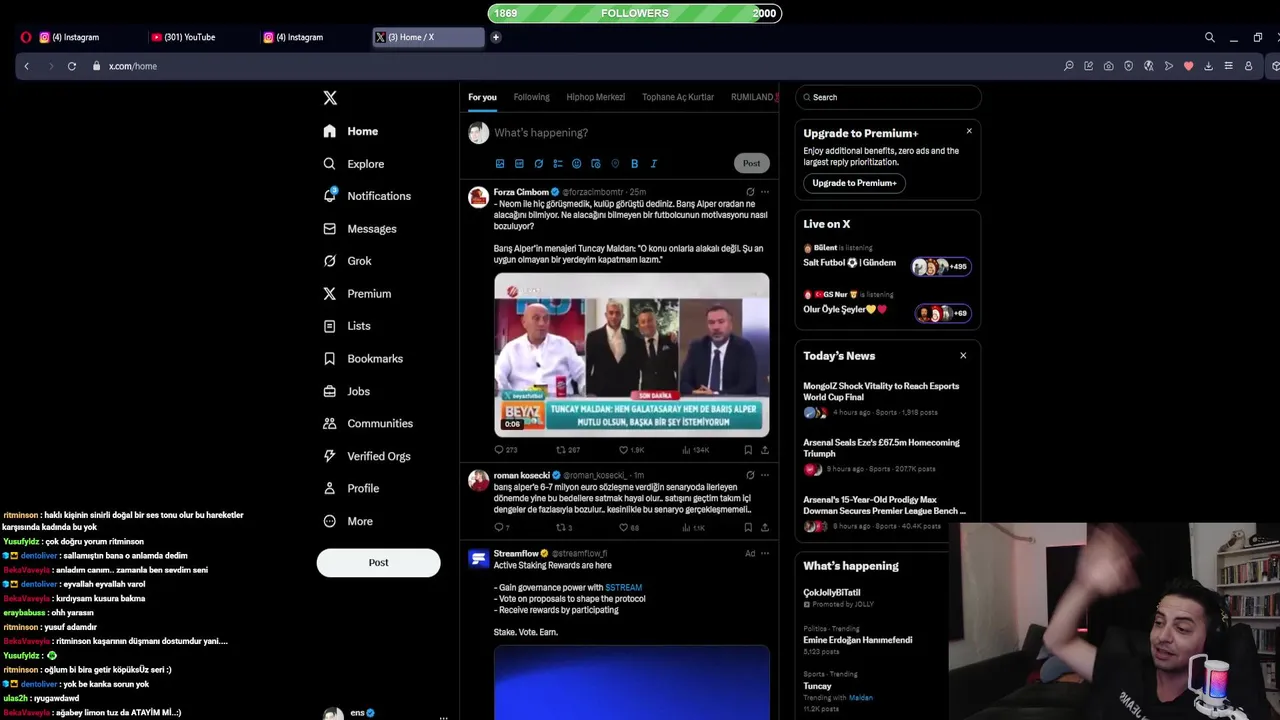The image size is (1280, 720).
Task: Open browser downloads icon
Action: (x=1208, y=66)
